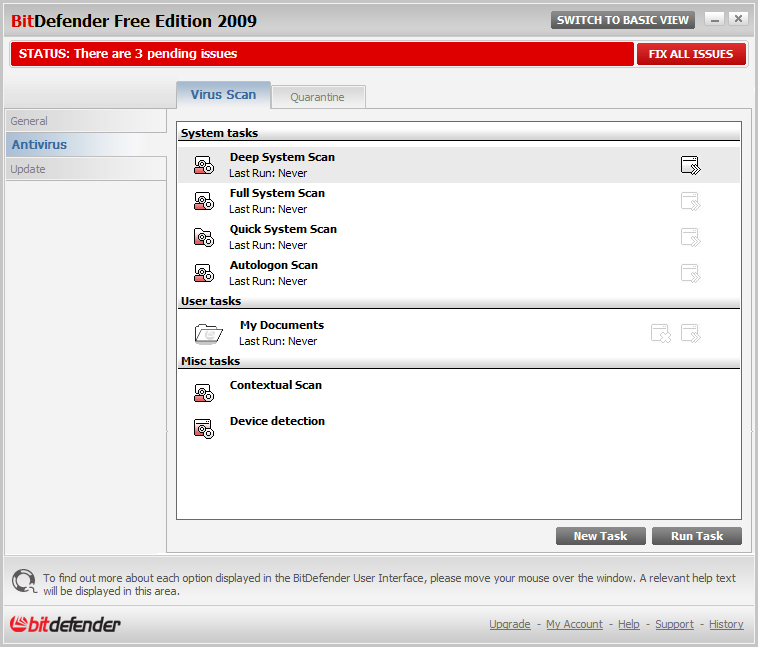Click the help magnifier icon at bottom
The height and width of the screenshot is (647, 758).
click(24, 581)
